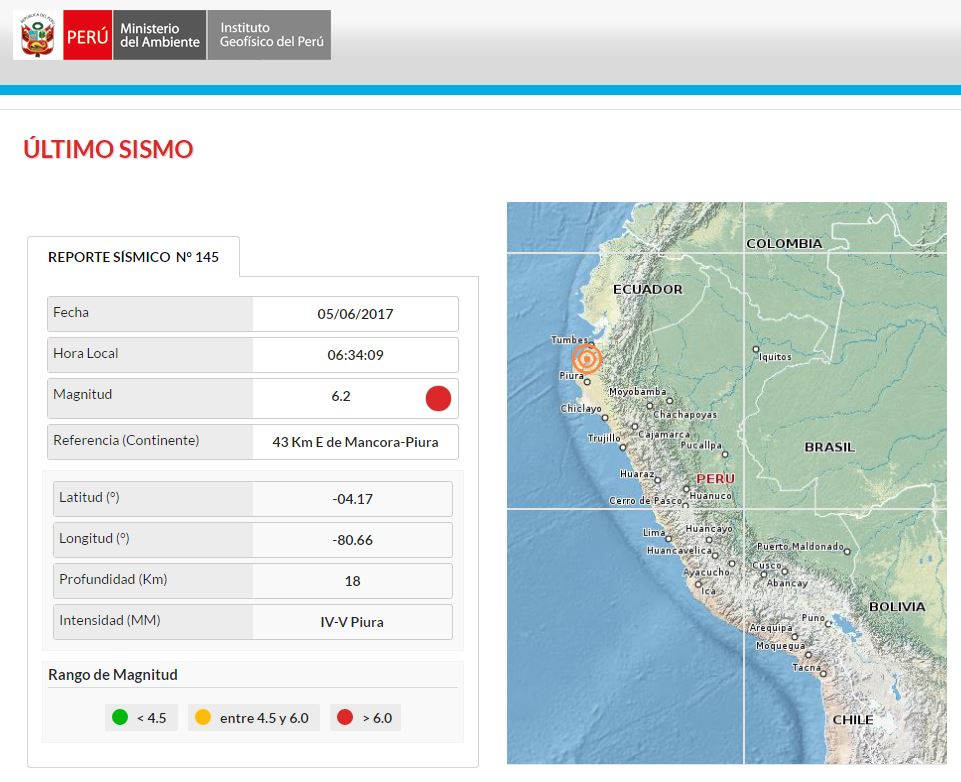Click the intensity value IV-V Piura
This screenshot has height=782, width=961.
(x=352, y=623)
